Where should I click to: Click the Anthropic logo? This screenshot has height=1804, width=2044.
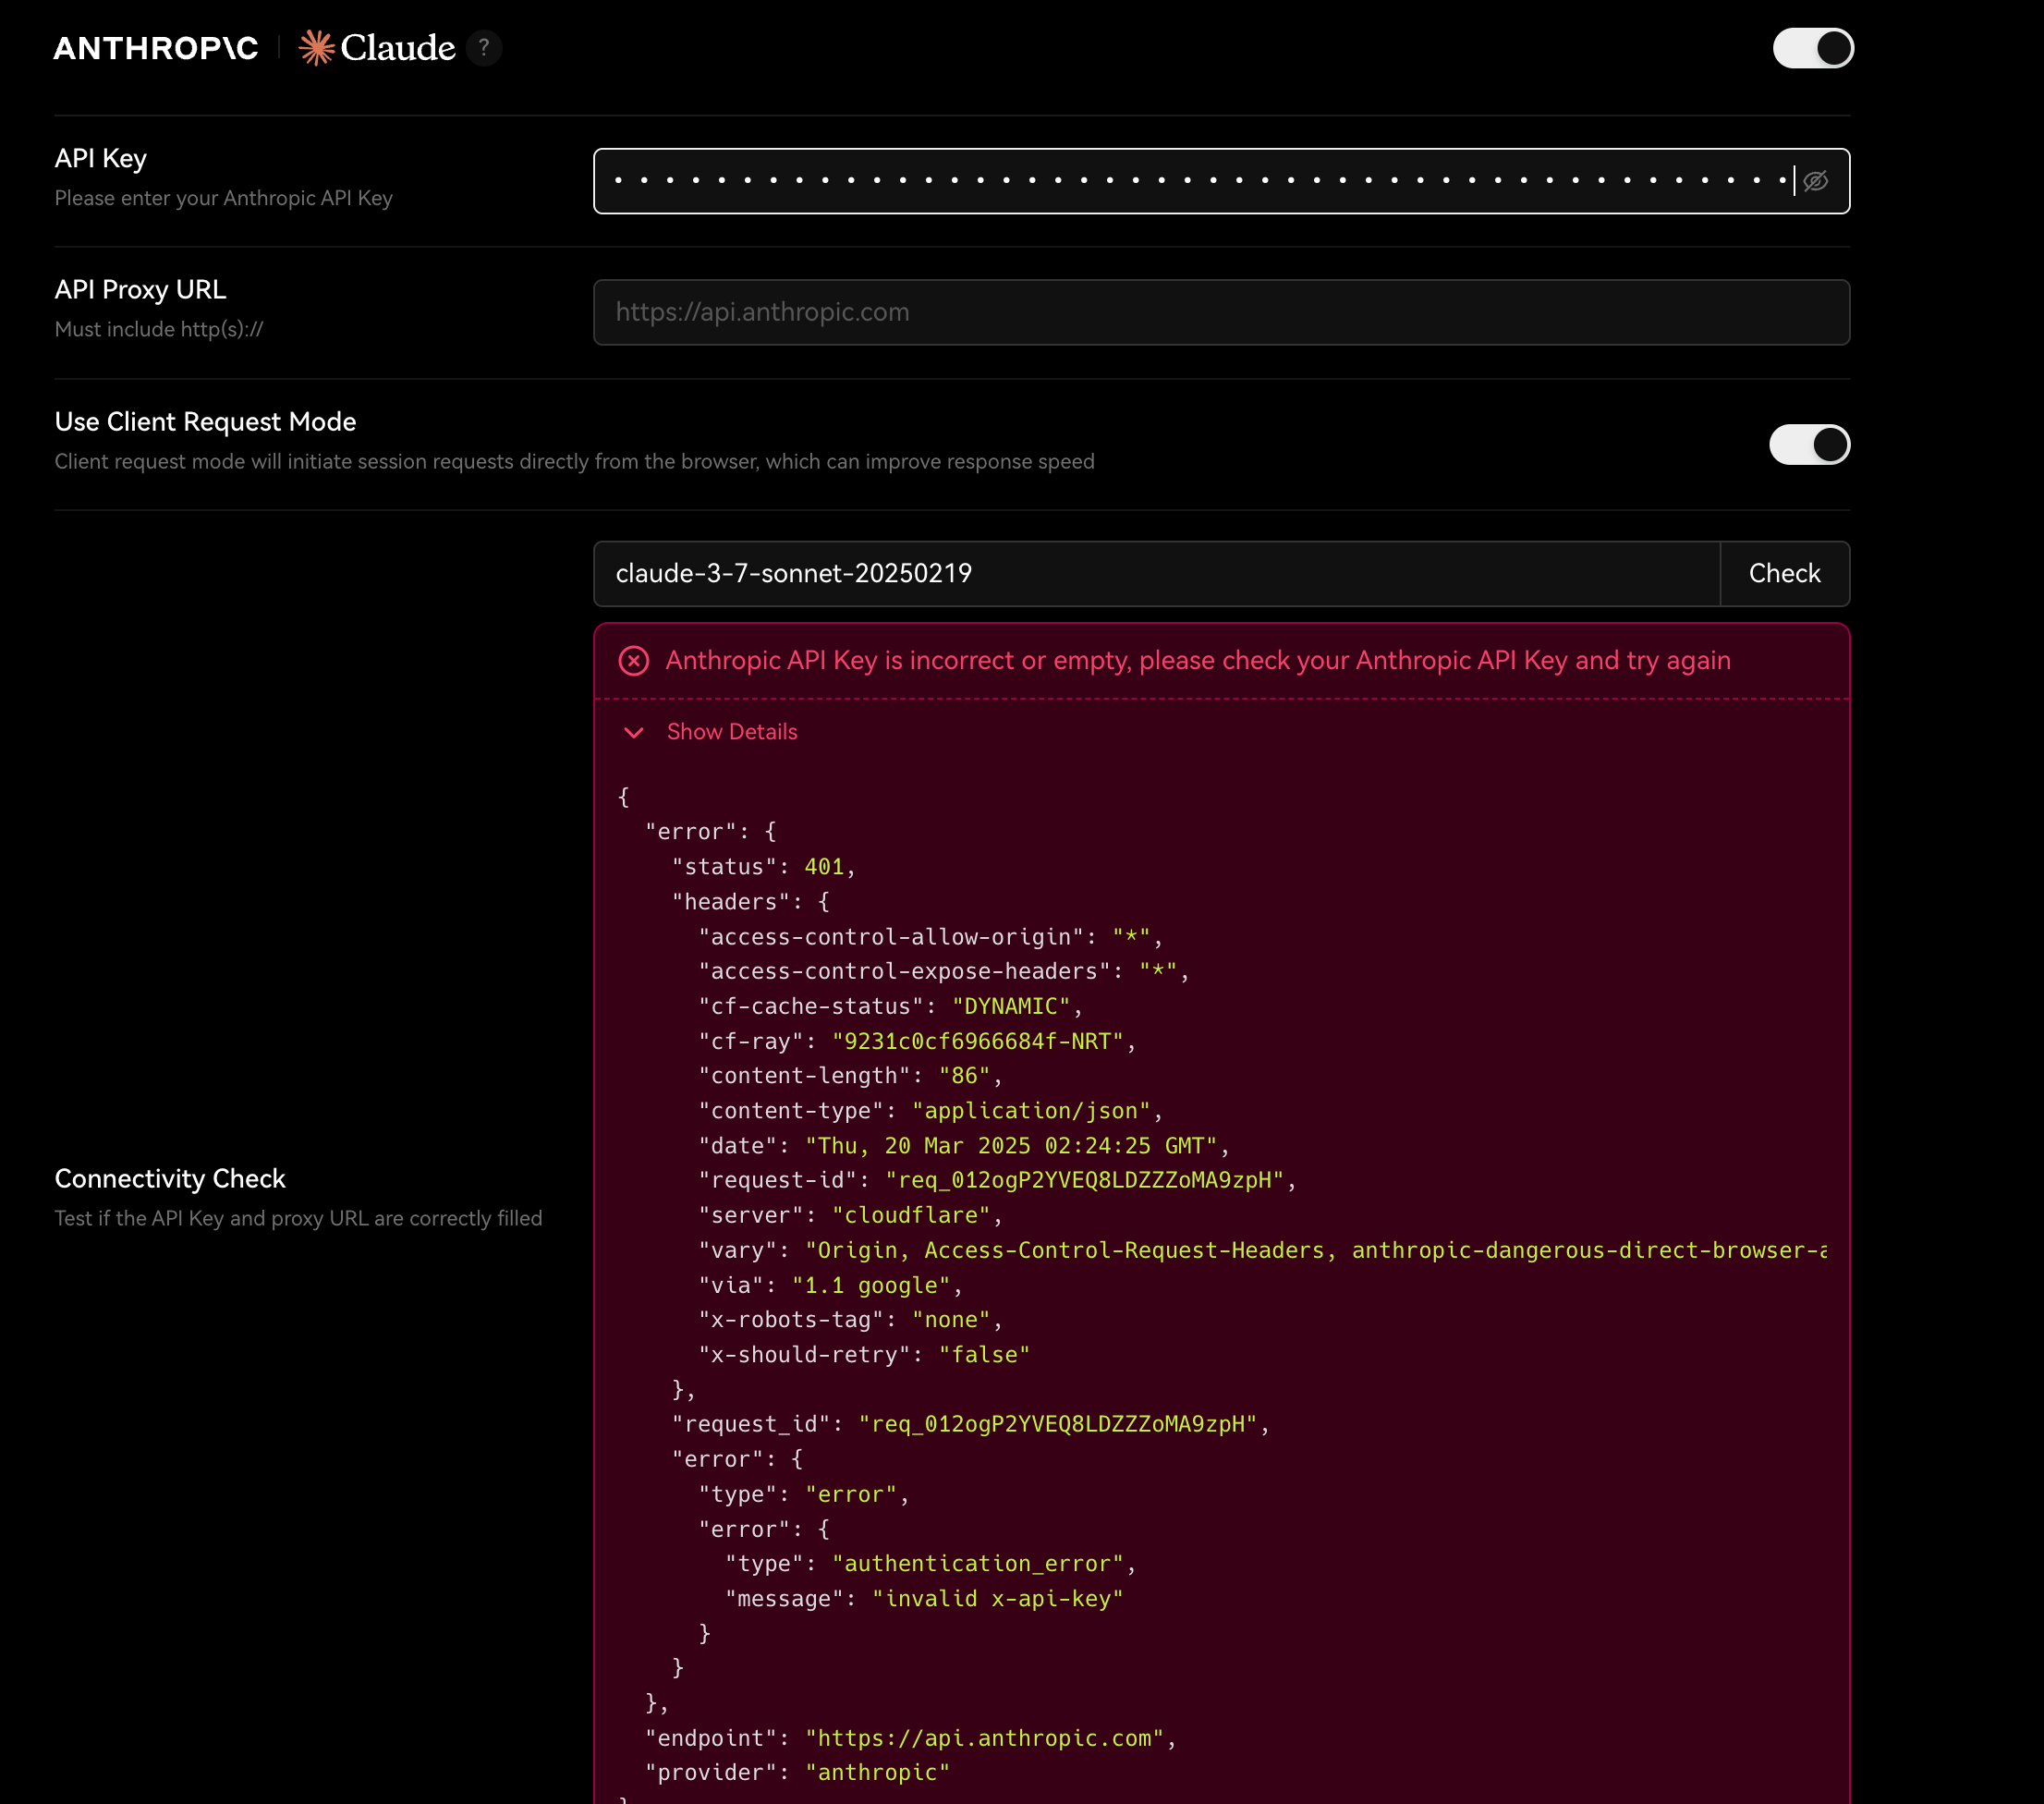pos(156,48)
